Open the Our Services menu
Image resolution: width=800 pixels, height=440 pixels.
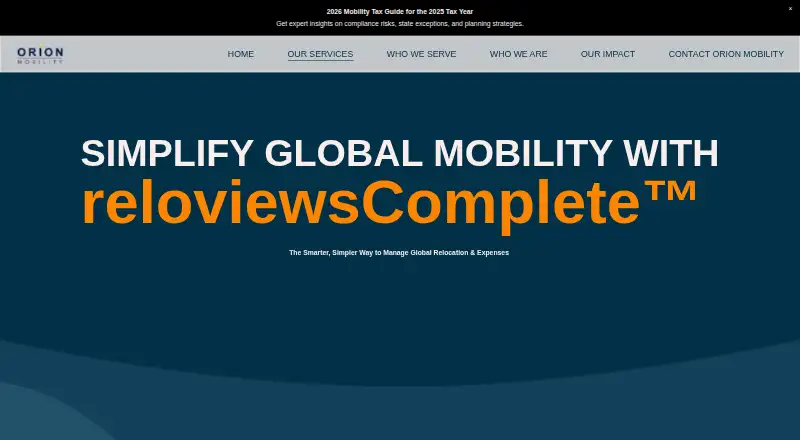click(x=320, y=54)
